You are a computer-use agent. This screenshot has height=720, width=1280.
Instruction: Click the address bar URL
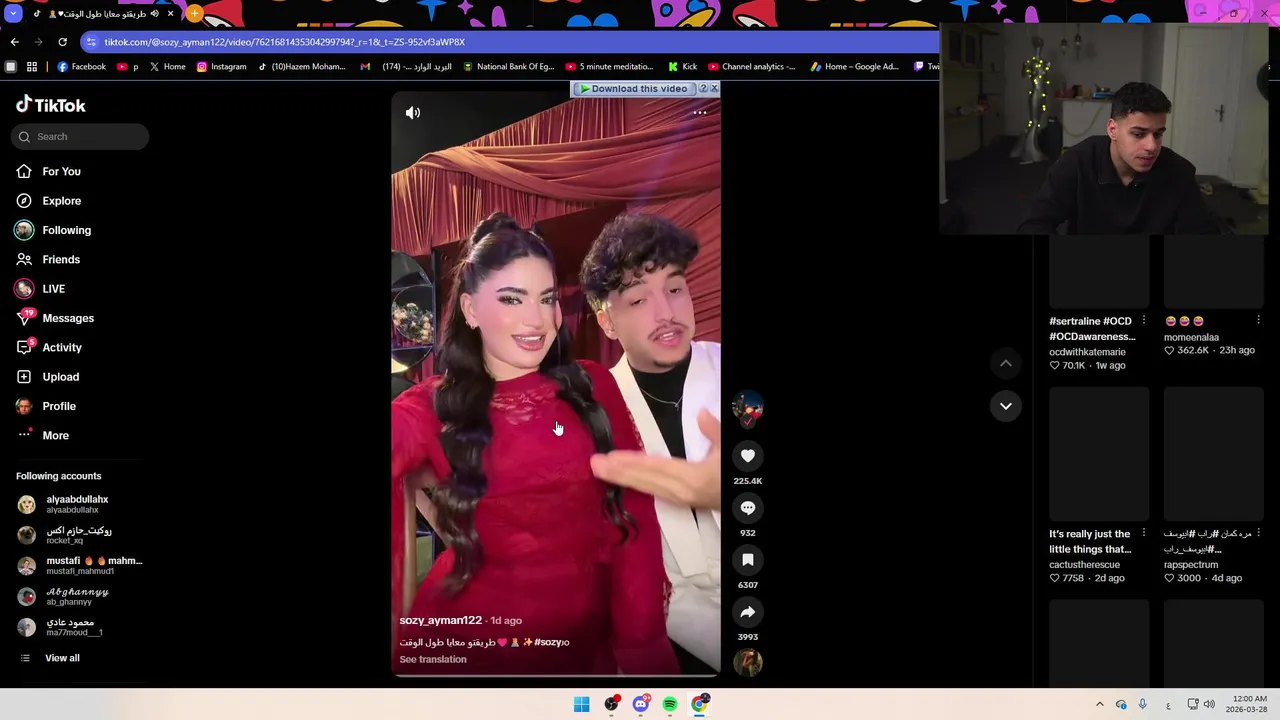click(285, 42)
